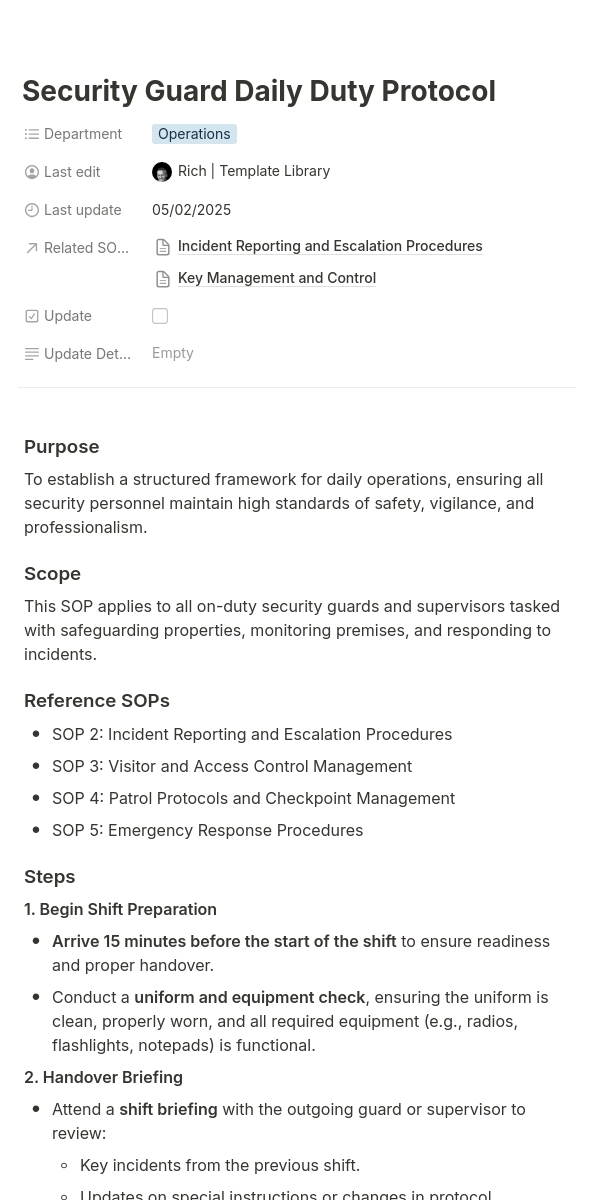The image size is (600, 1200).
Task: Click the Related SOPs arrow icon
Action: coord(32,248)
